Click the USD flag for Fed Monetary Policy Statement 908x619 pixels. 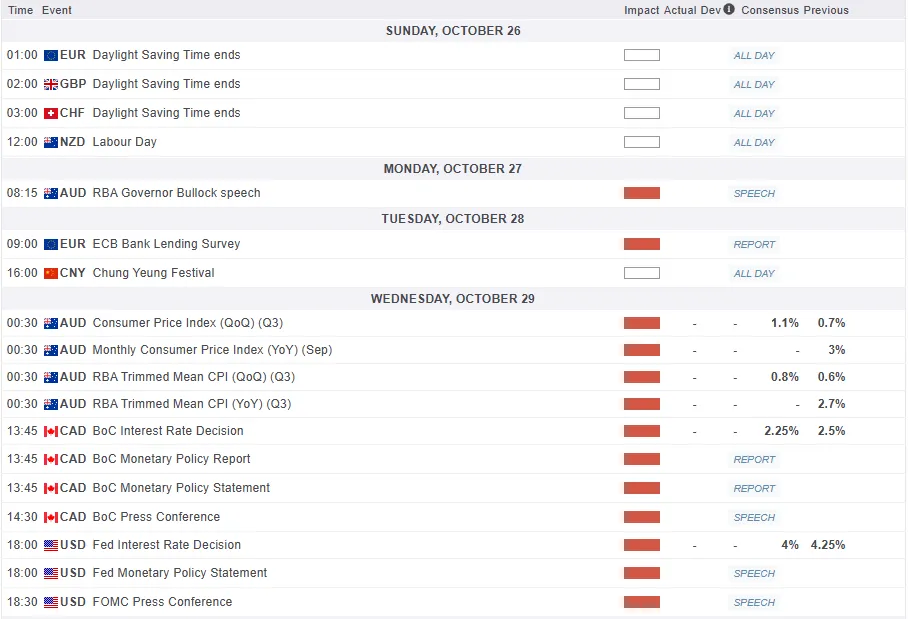(x=51, y=573)
